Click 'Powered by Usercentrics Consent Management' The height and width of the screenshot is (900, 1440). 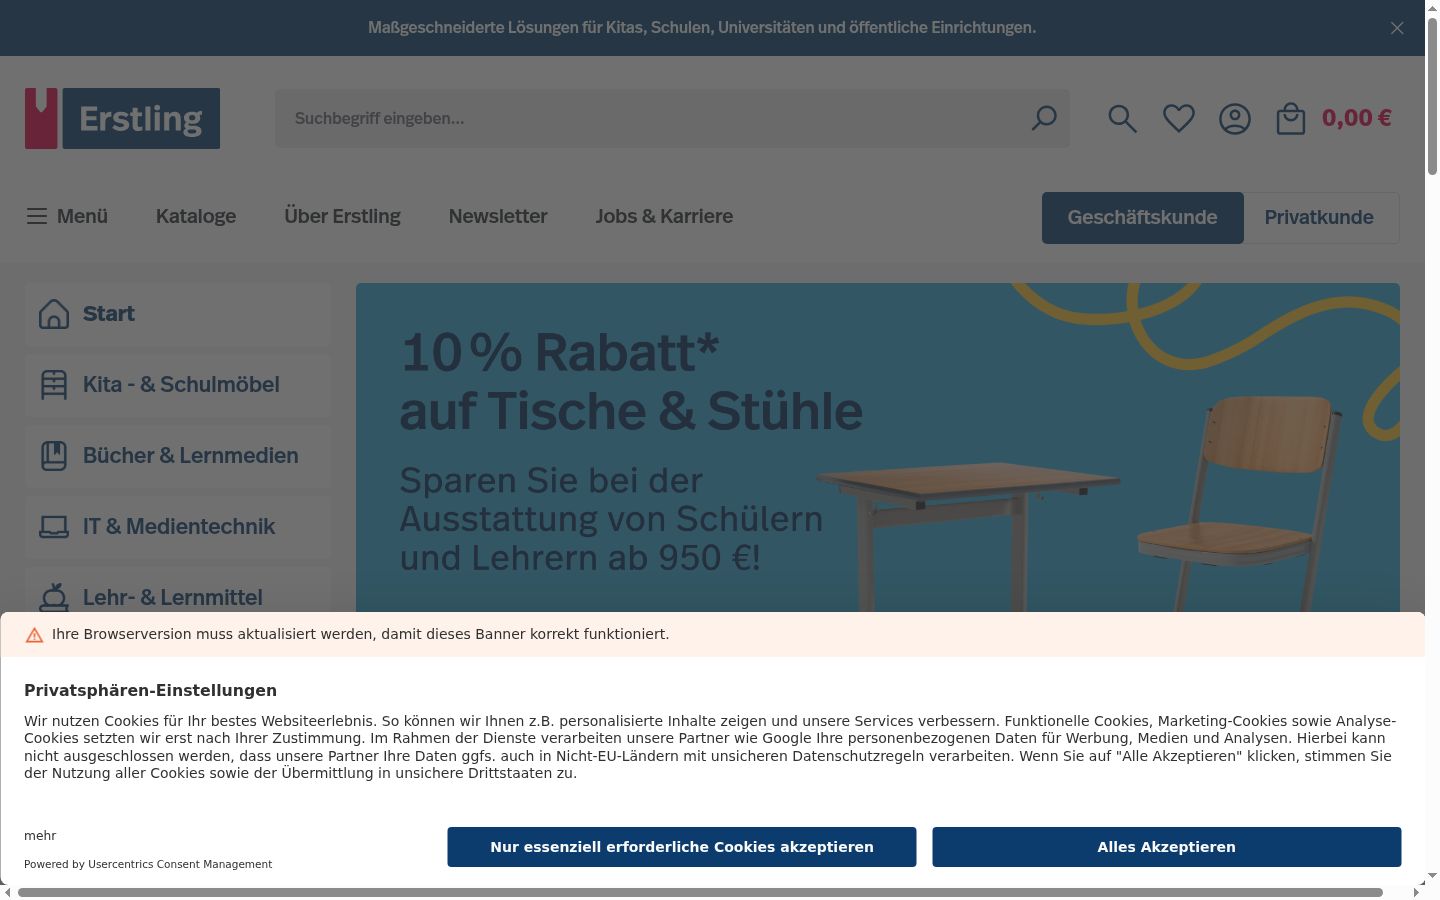click(x=148, y=864)
